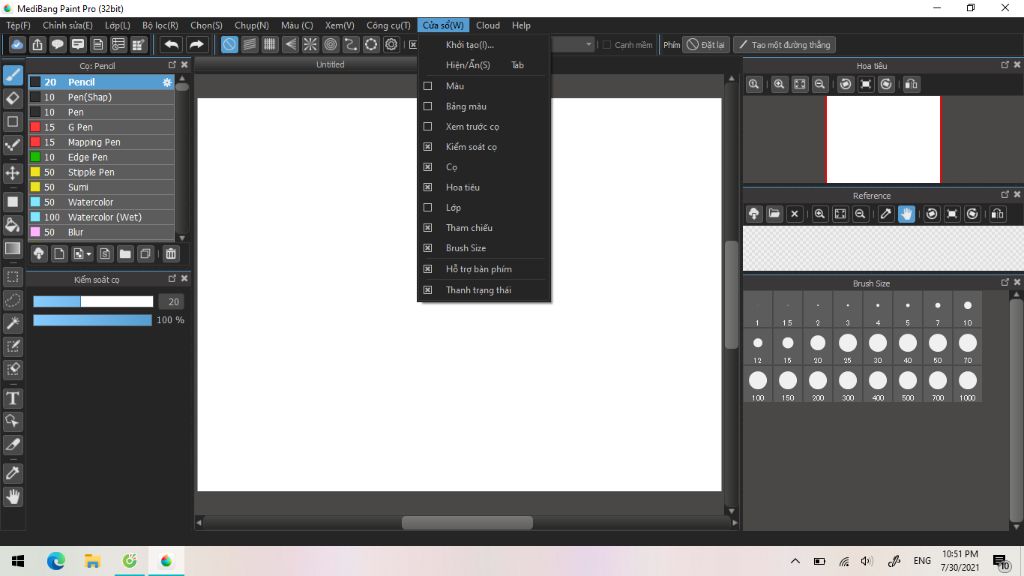Viewport: 1024px width, 576px height.
Task: Uncheck the Brush Size window option
Action: 428,248
